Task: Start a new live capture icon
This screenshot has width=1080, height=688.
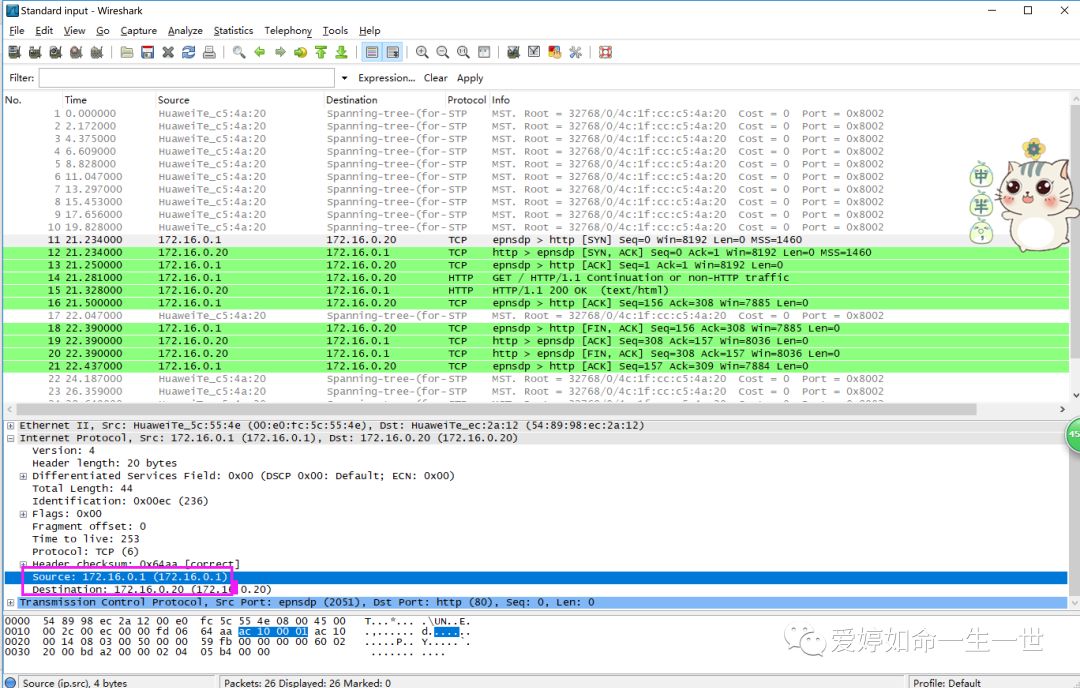Action: tap(56, 52)
